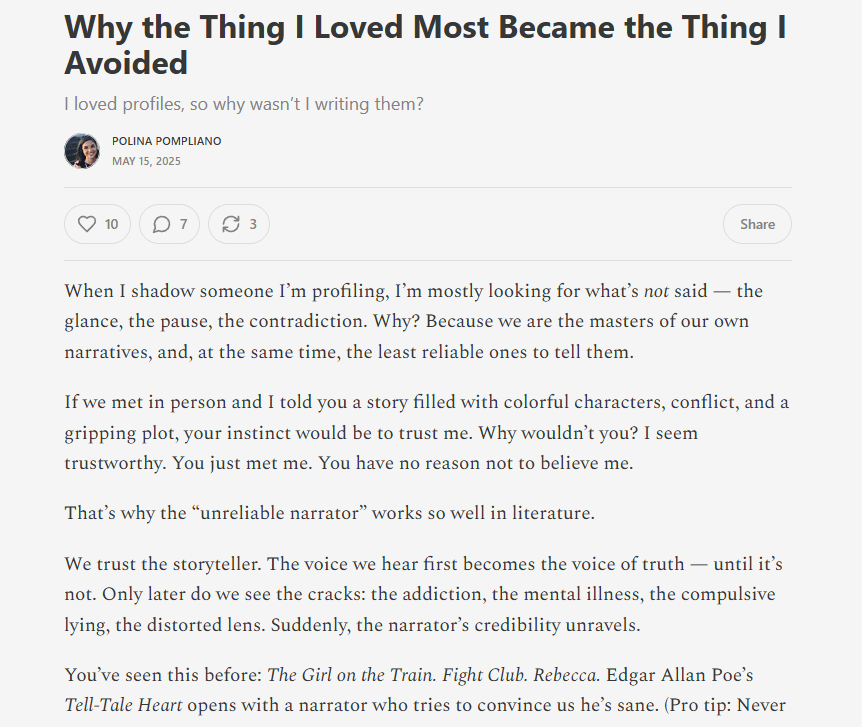Screen dimensions: 862x727
Task: Open the author name POLINA POMPLIANO link
Action: pos(167,141)
